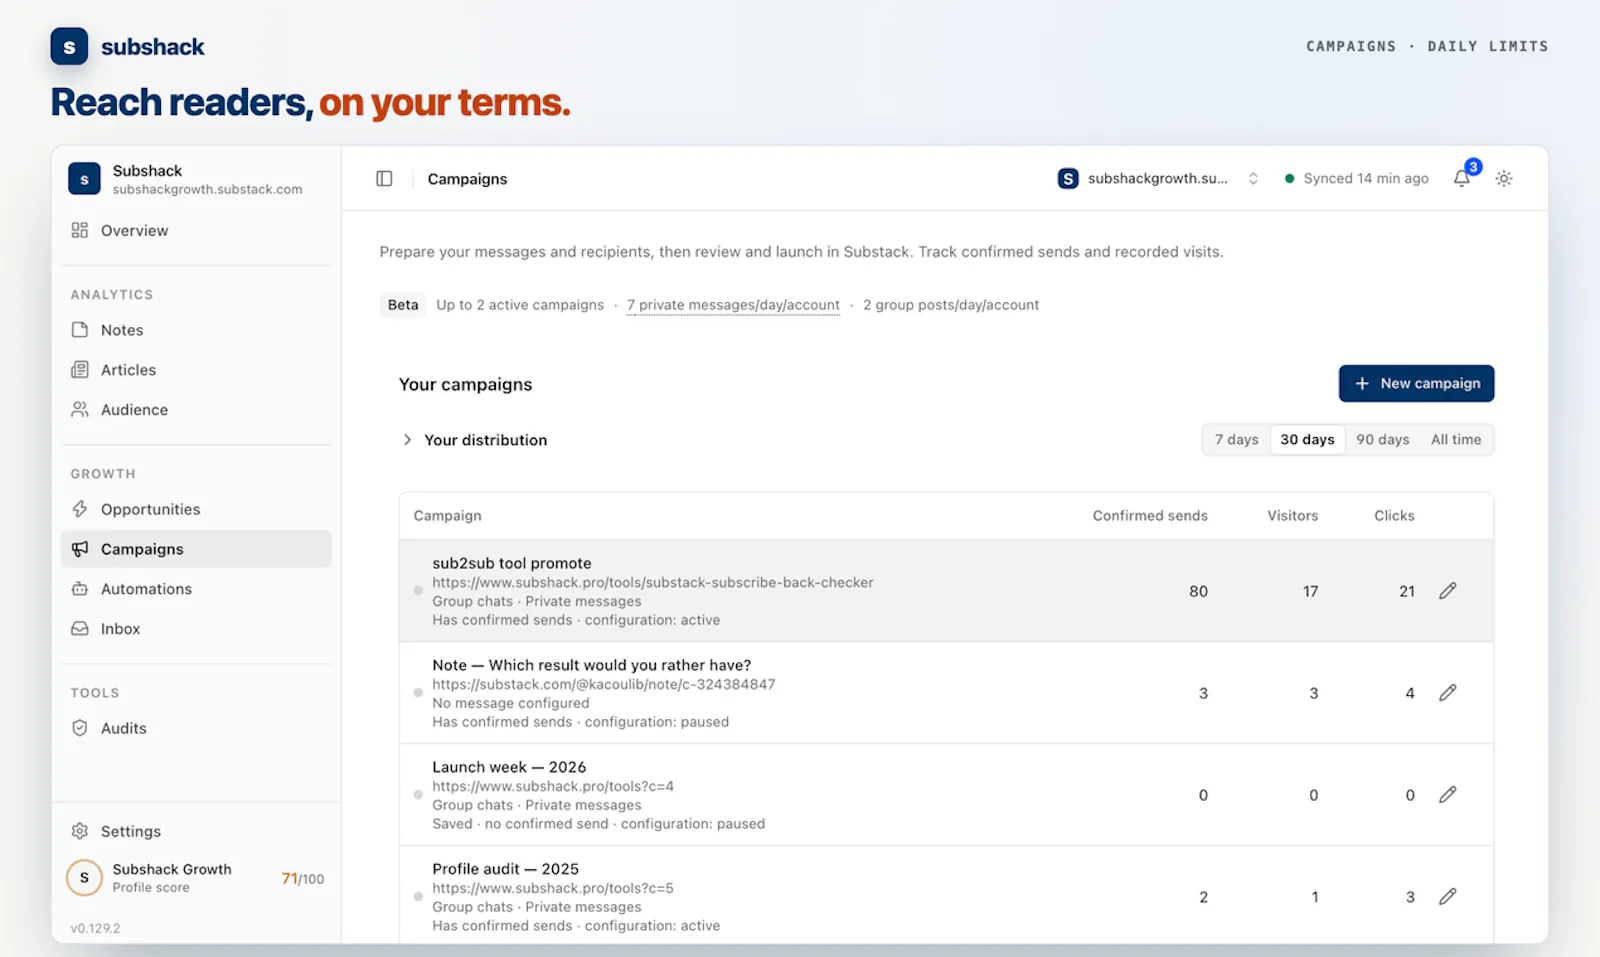Open Audits shield icon
This screenshot has height=957, width=1600.
click(x=80, y=728)
